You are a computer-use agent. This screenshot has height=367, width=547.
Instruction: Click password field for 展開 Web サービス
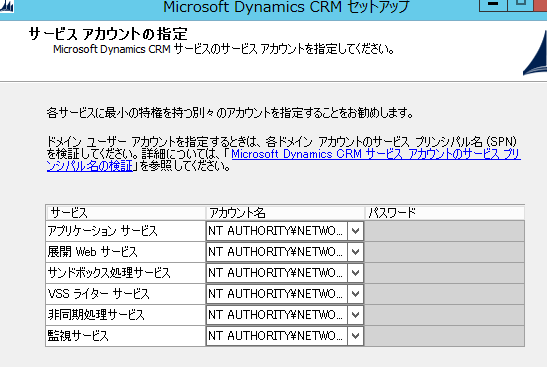point(444,252)
